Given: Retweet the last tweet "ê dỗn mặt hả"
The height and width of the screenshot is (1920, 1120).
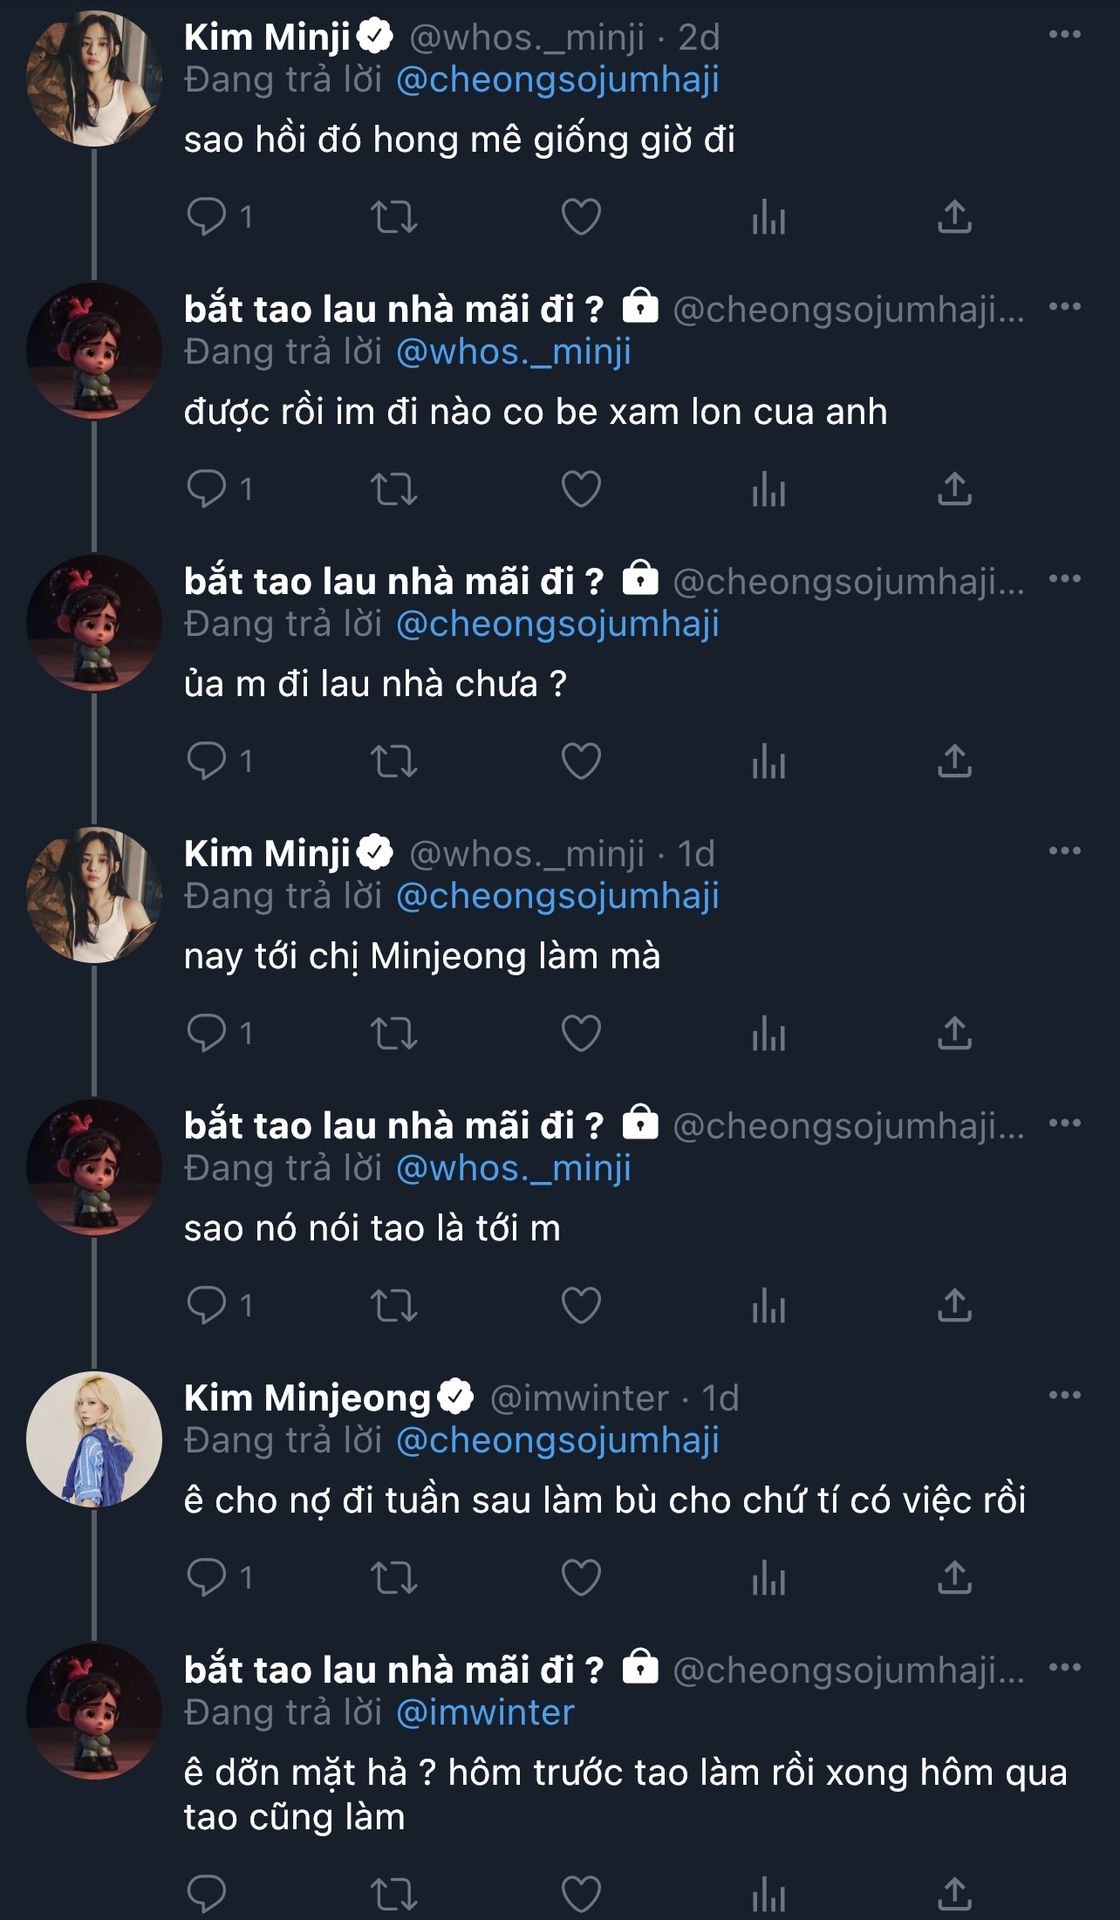Looking at the screenshot, I should 393,1893.
